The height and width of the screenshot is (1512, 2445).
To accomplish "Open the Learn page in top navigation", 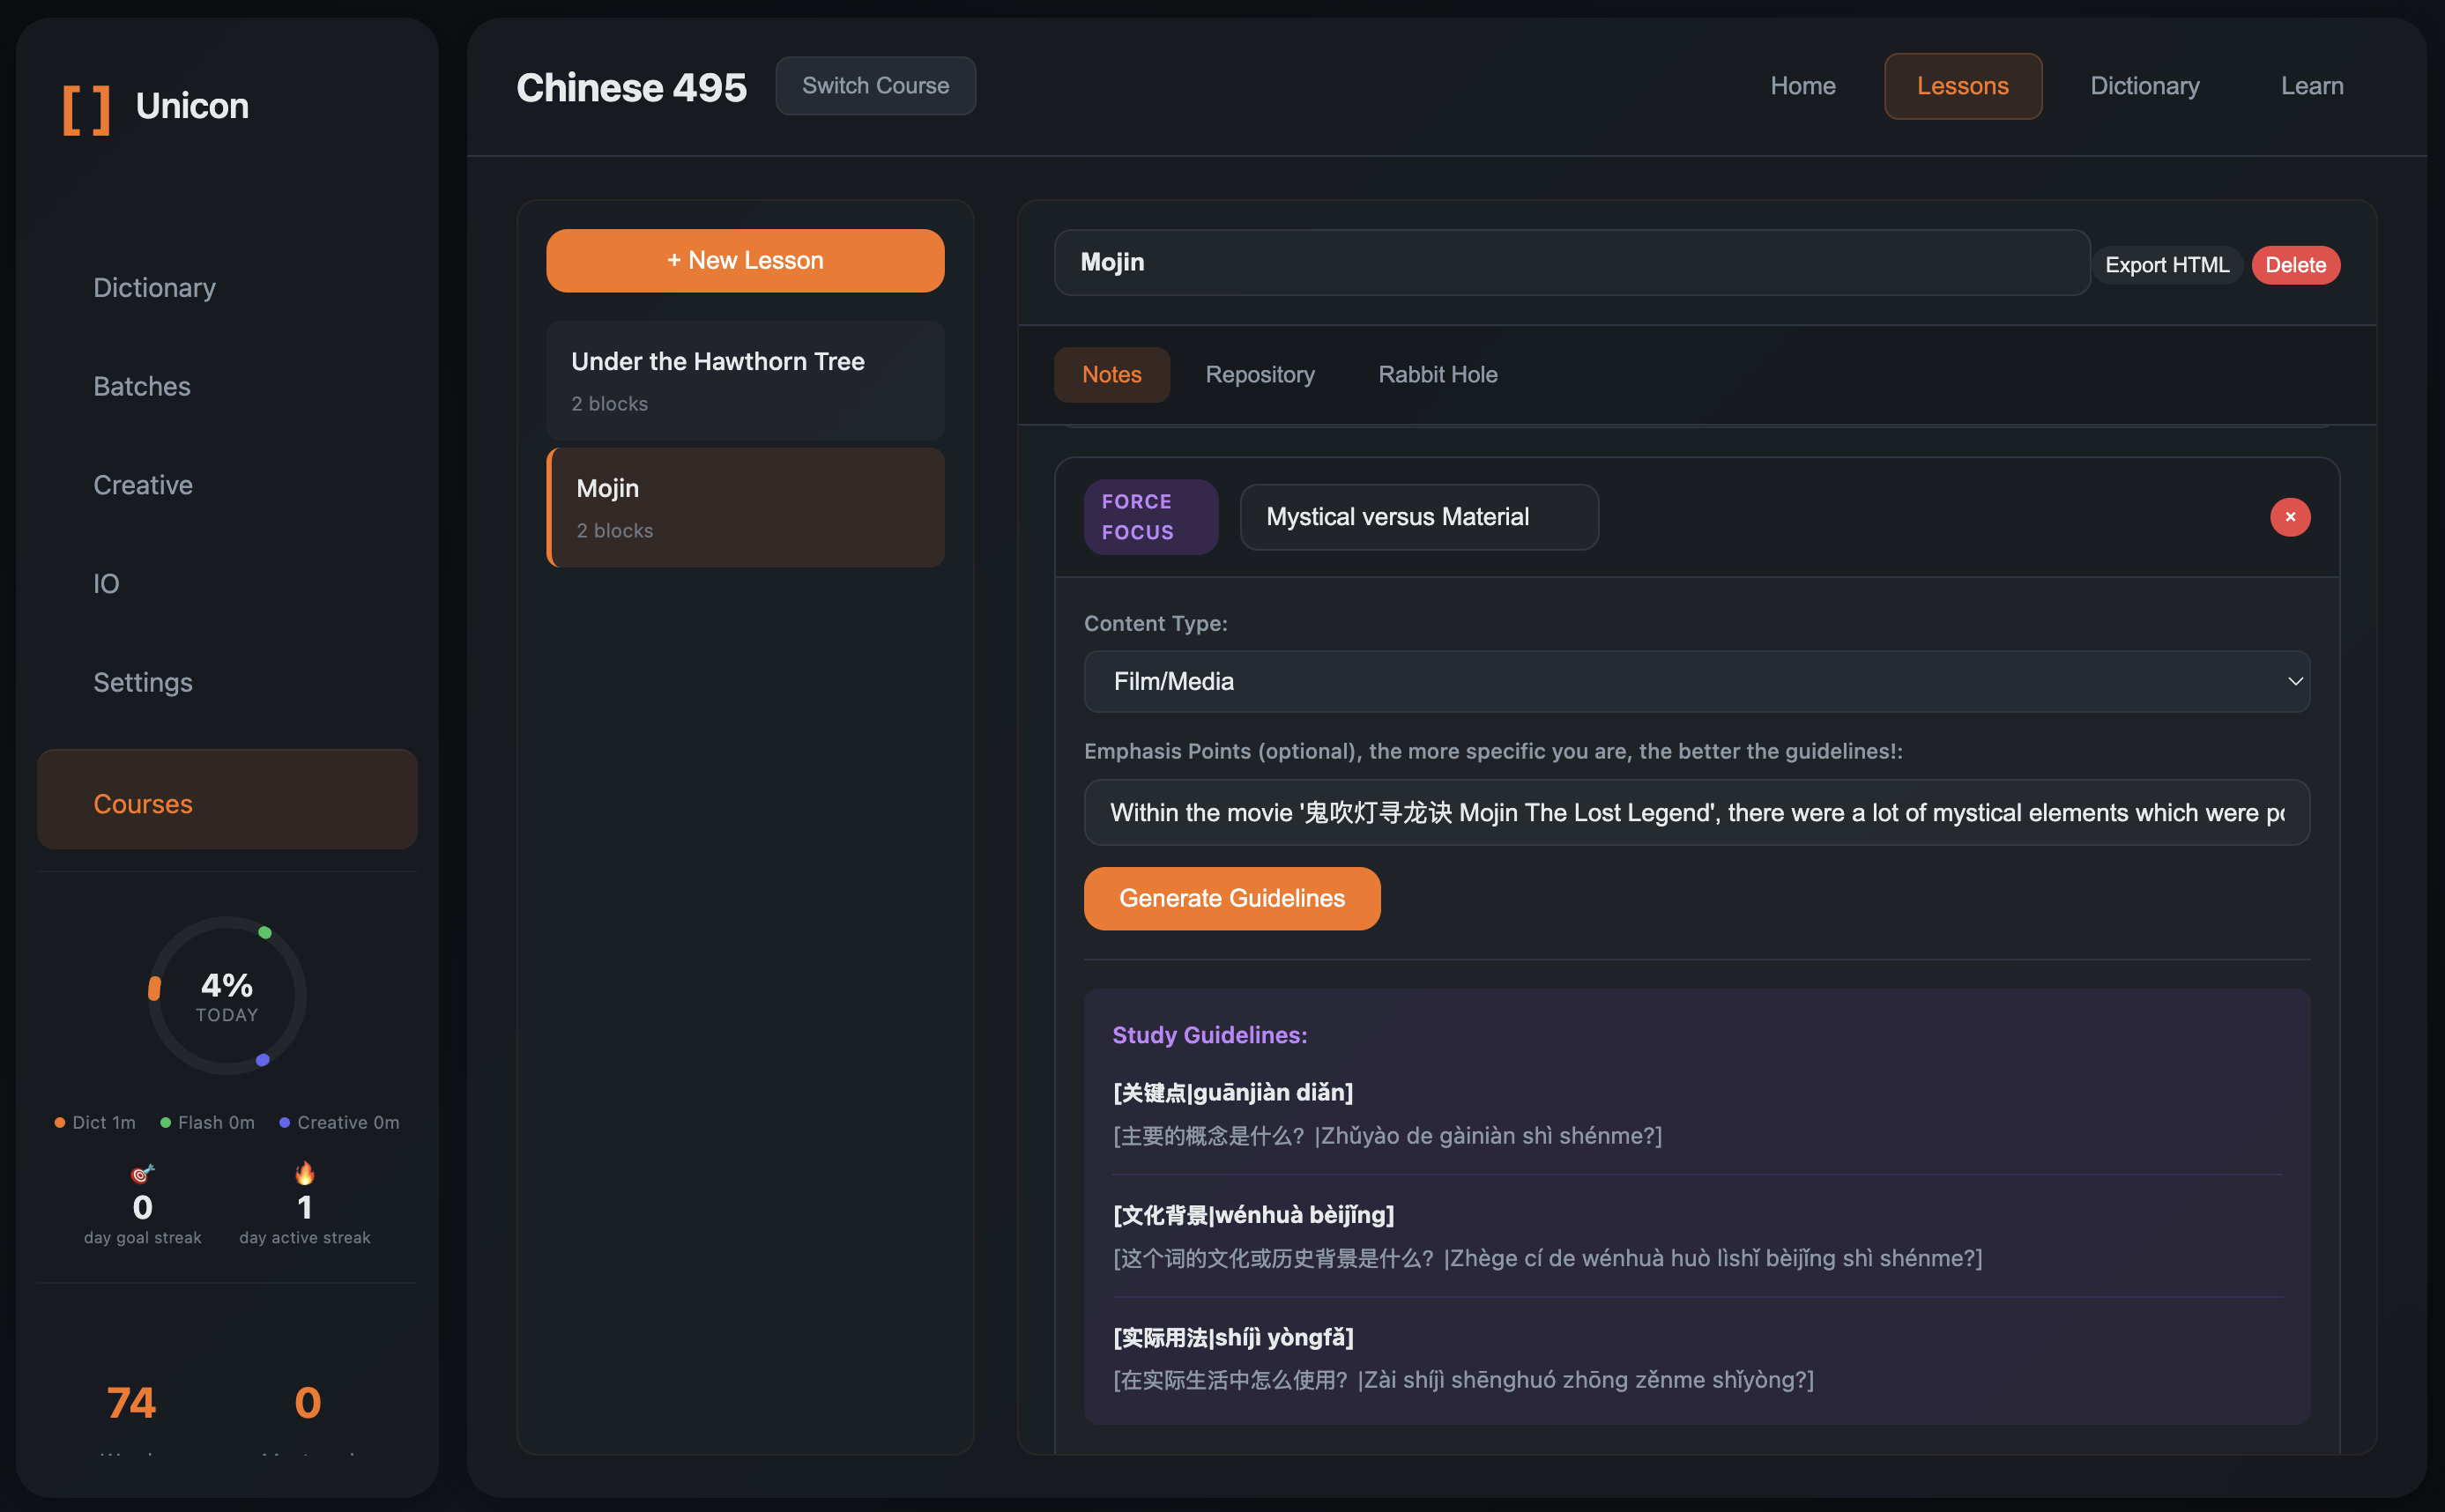I will pyautogui.click(x=2311, y=86).
